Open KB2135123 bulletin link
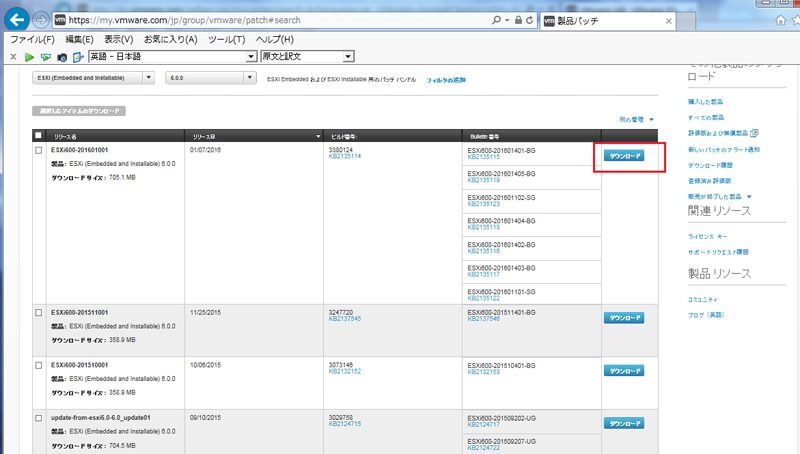Viewport: 800px width, 454px height. (x=484, y=204)
